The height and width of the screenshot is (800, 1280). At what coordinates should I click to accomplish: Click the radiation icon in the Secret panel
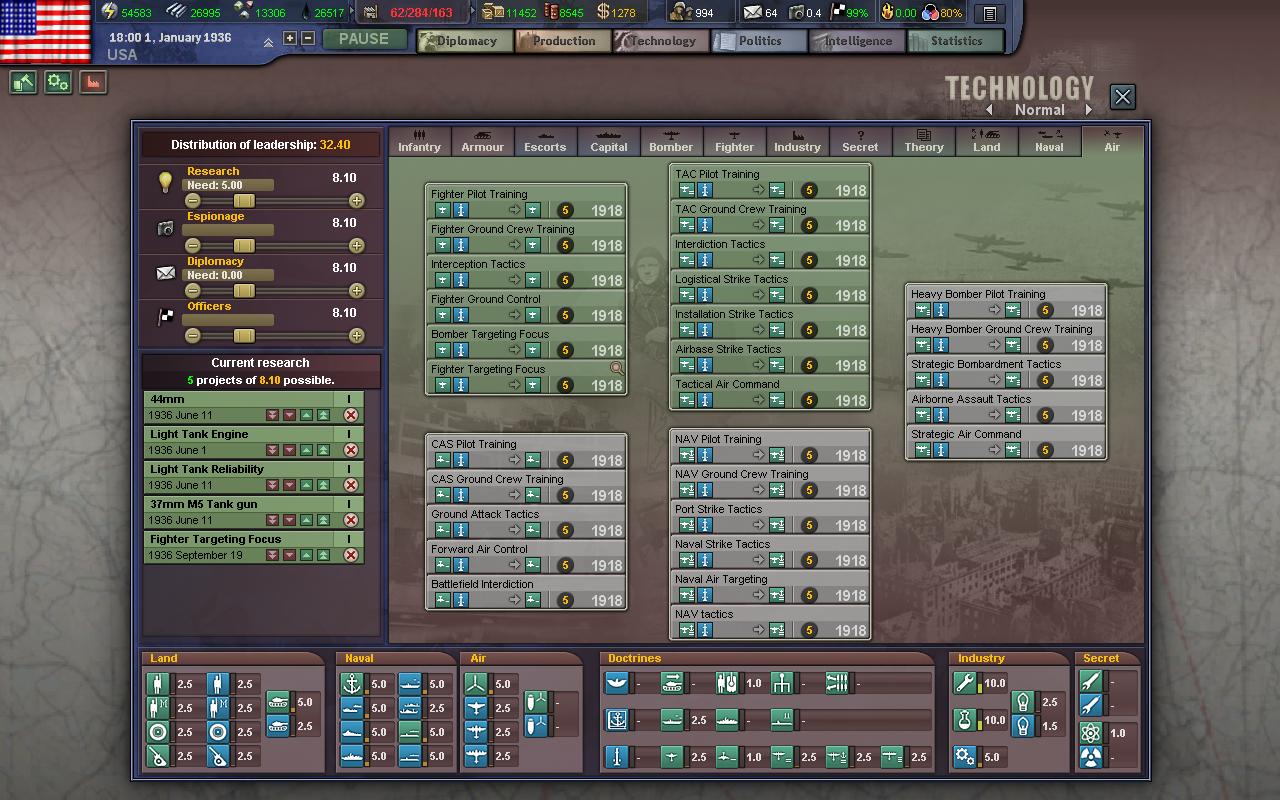(x=1091, y=758)
